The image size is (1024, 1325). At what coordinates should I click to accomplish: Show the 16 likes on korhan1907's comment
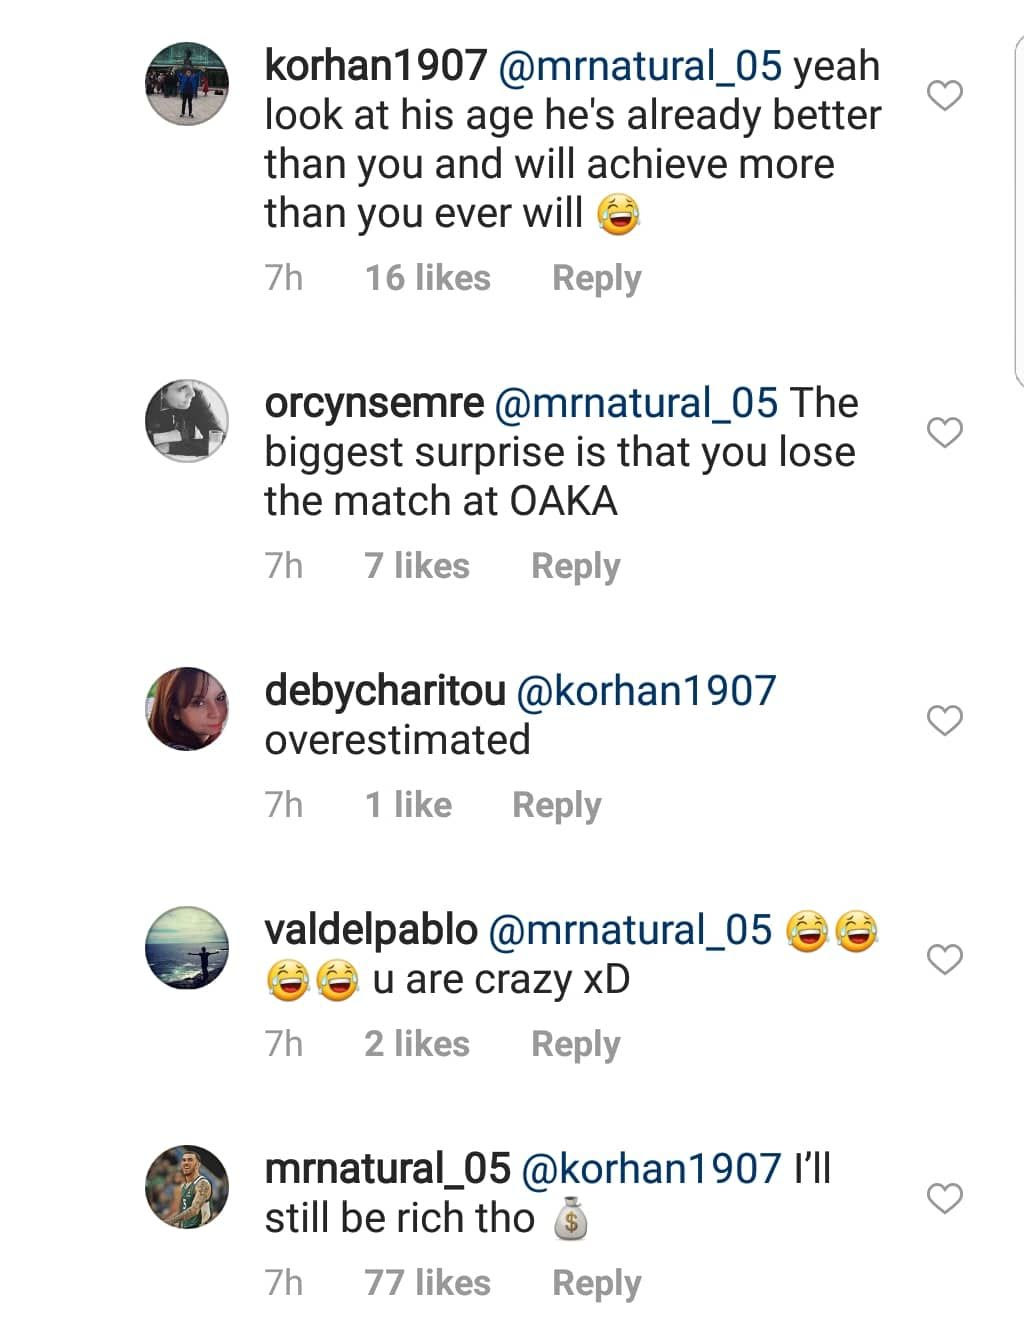427,278
